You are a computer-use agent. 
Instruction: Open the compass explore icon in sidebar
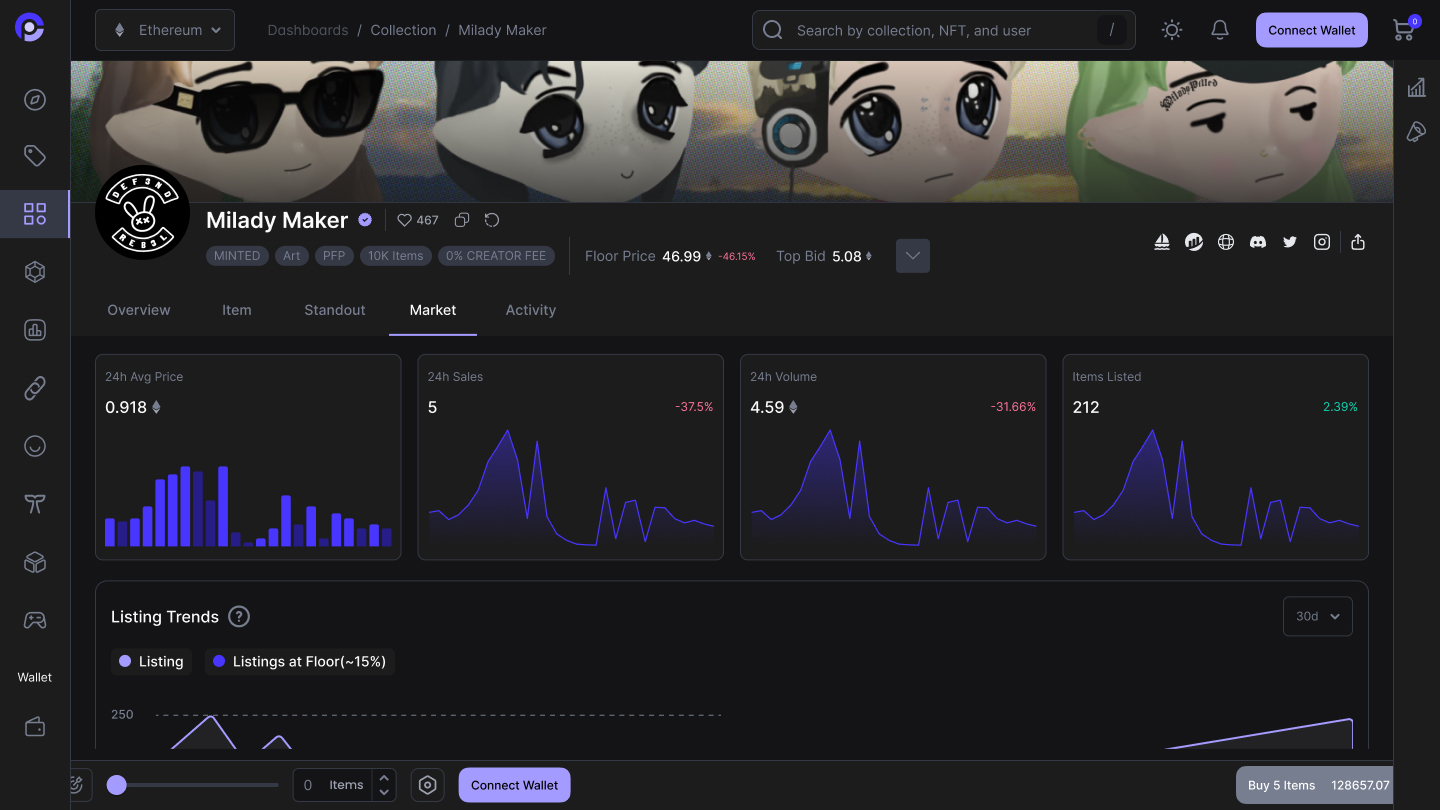[35, 100]
